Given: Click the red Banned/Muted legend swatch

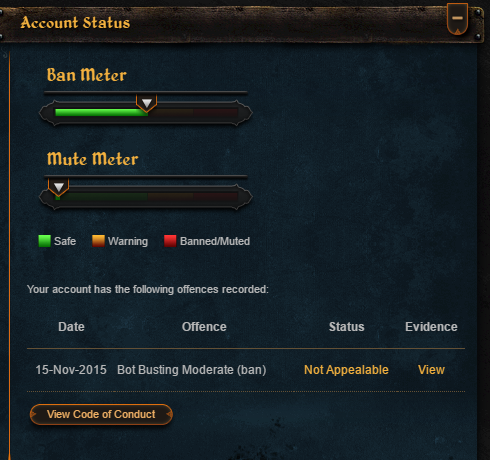Looking at the screenshot, I should (170, 241).
